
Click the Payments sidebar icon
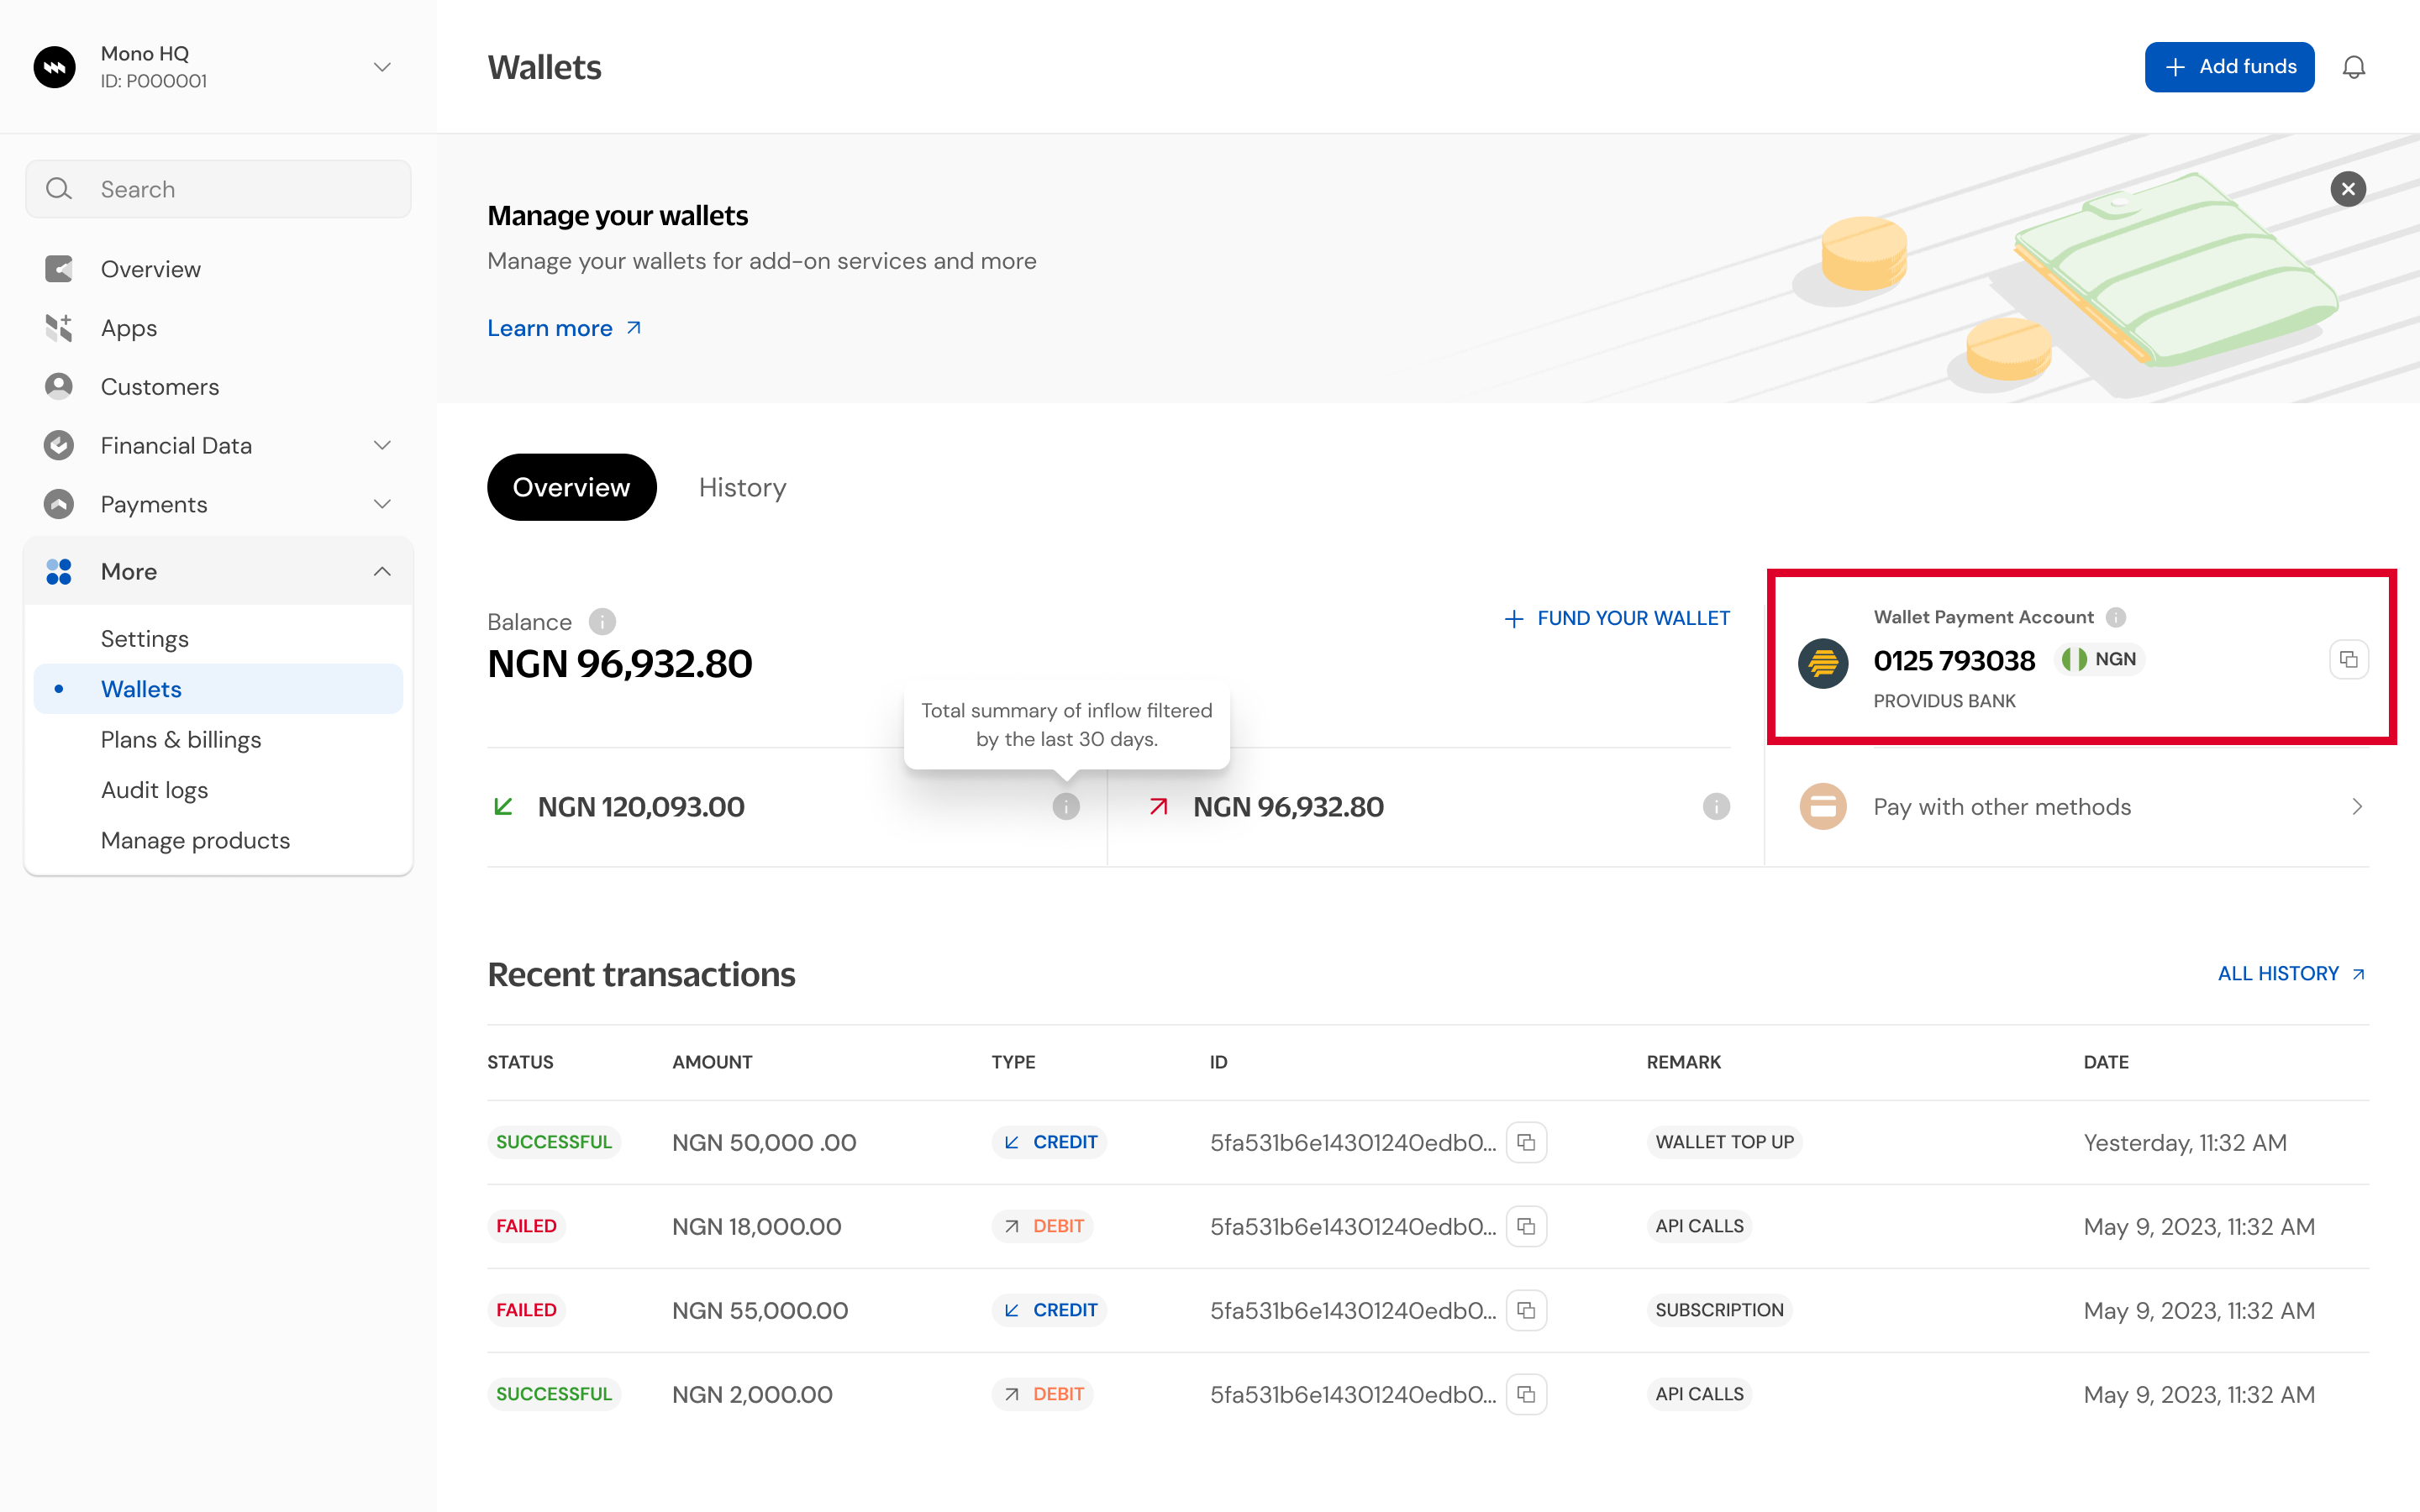(59, 504)
